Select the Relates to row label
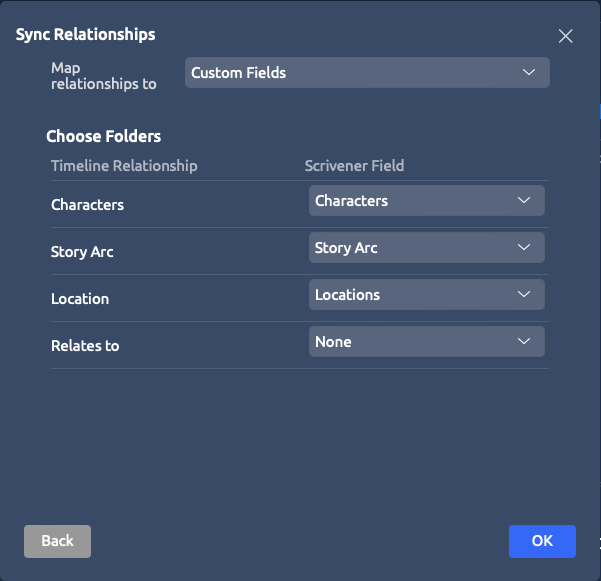The image size is (601, 581). 85,346
